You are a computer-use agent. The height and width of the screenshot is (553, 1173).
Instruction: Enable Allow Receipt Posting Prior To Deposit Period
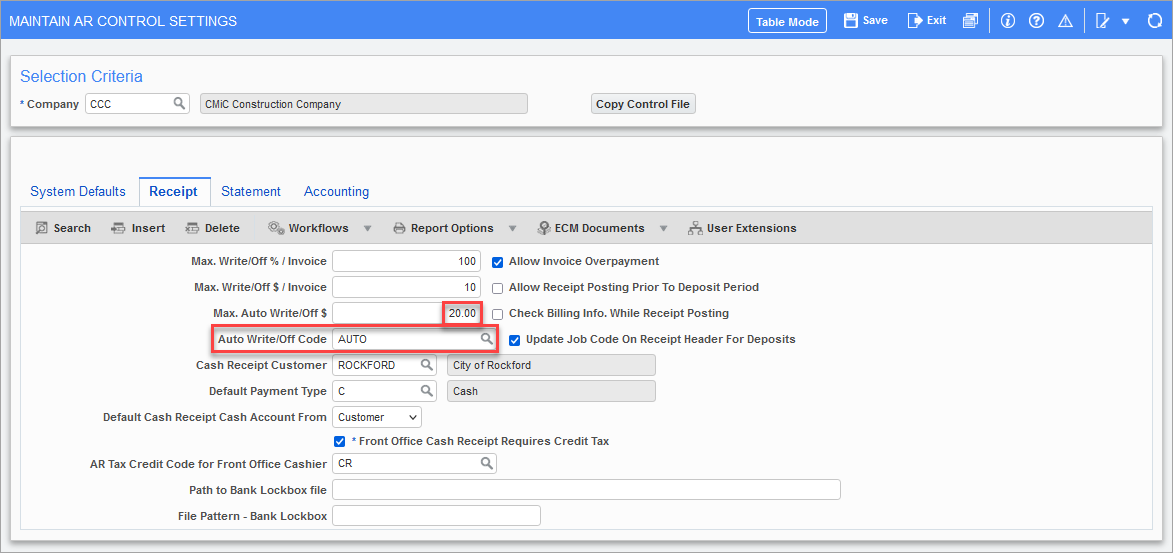coord(497,288)
